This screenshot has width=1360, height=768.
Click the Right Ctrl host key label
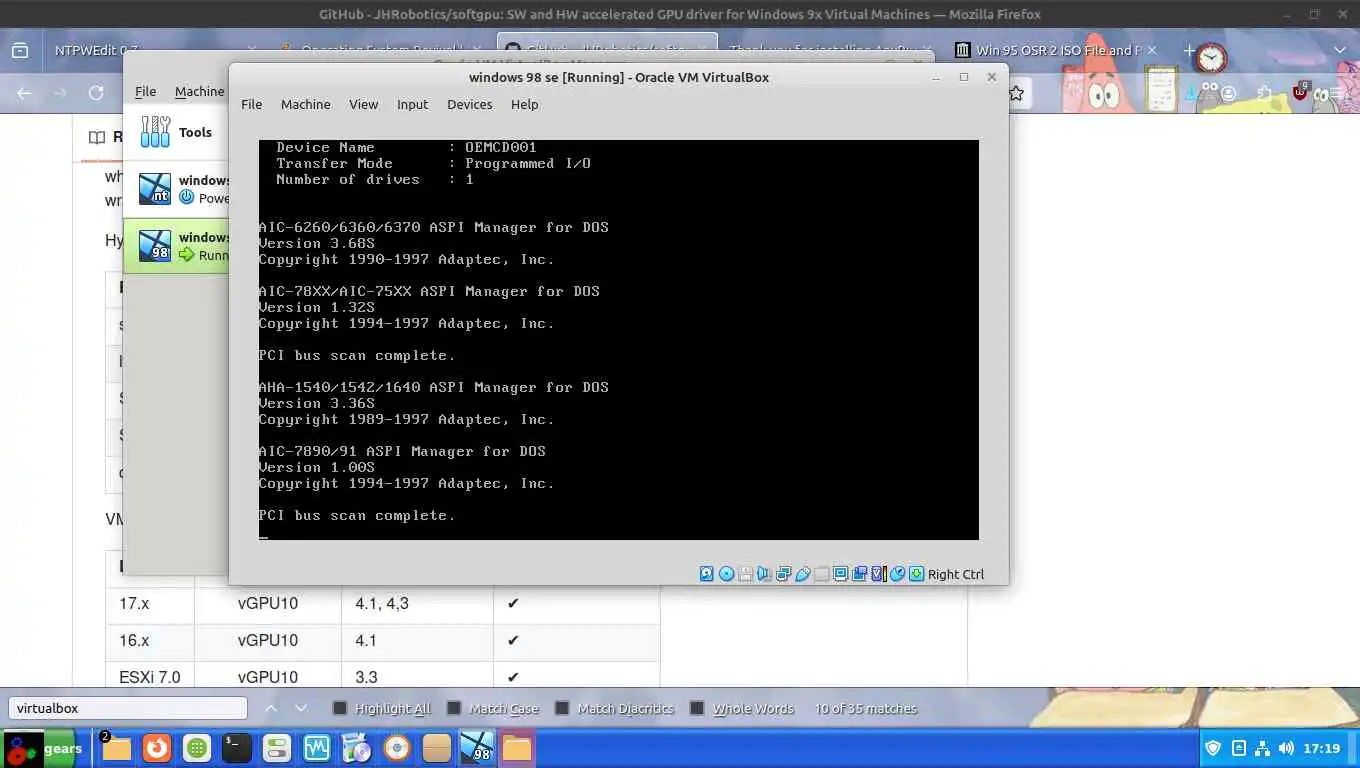pyautogui.click(x=955, y=574)
